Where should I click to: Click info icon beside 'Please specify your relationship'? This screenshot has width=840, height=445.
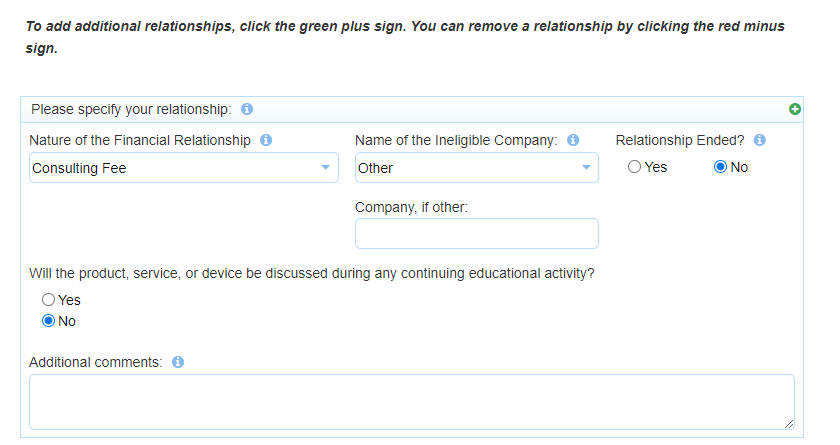coord(247,109)
